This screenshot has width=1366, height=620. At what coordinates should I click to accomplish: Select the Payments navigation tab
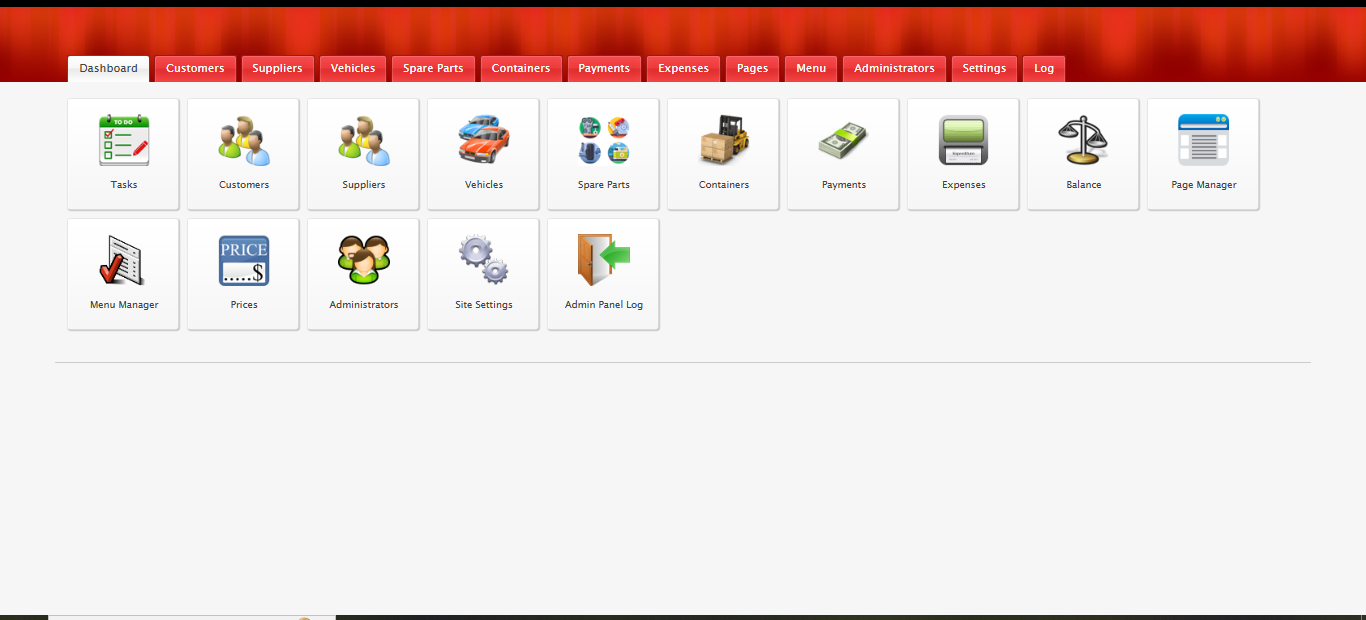click(x=604, y=69)
